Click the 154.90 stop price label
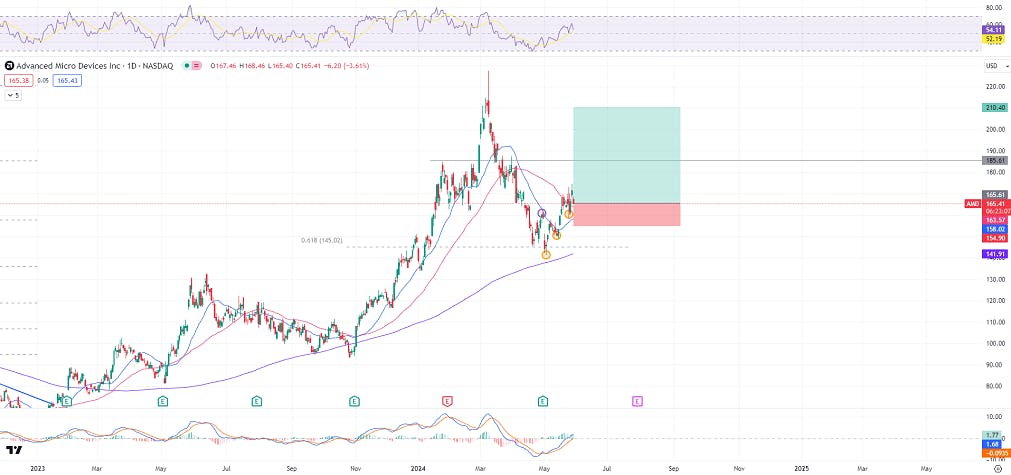Screen dimensions: 1011x475 pos(994,238)
